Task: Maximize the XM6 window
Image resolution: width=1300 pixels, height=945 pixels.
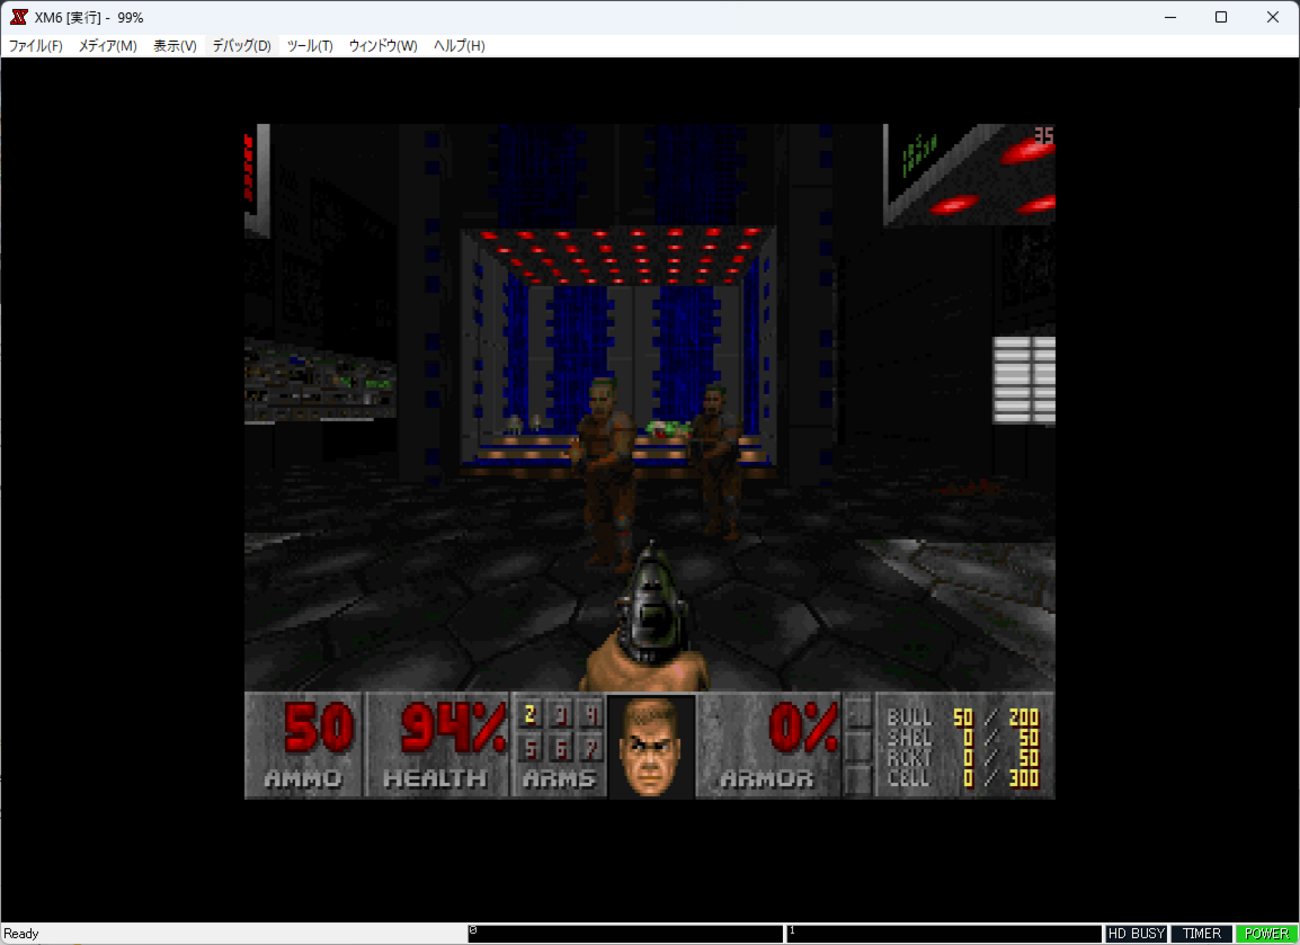Action: (x=1221, y=17)
